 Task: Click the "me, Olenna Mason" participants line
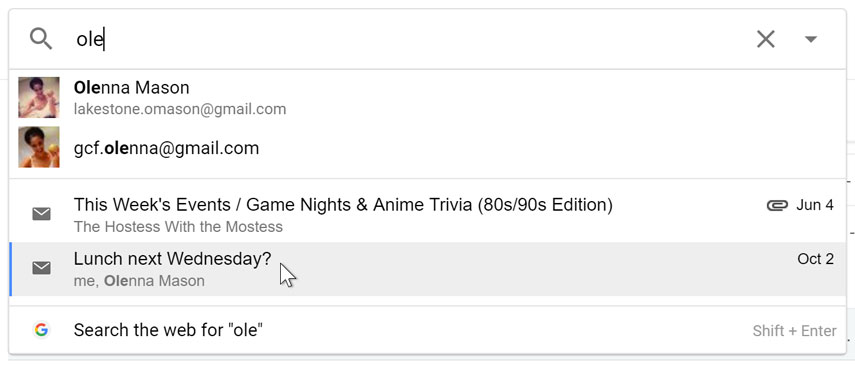(x=139, y=281)
